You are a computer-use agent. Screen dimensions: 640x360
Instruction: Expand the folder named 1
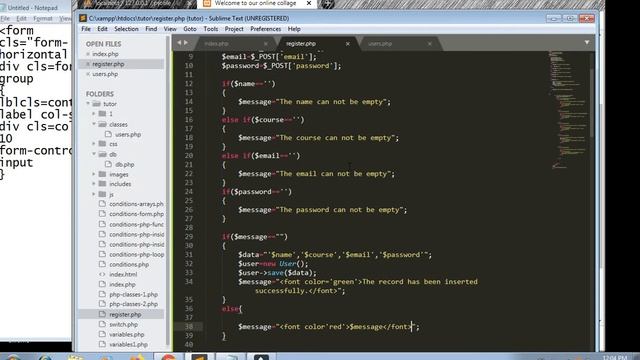click(x=94, y=113)
